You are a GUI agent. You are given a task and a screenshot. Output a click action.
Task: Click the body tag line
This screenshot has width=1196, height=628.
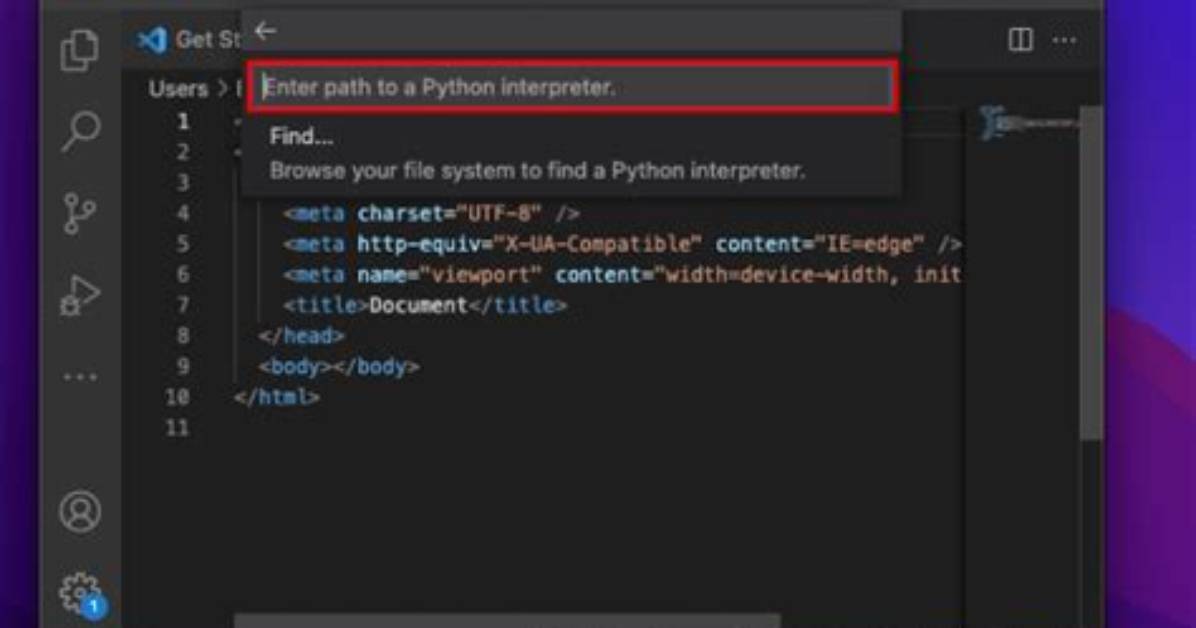339,366
